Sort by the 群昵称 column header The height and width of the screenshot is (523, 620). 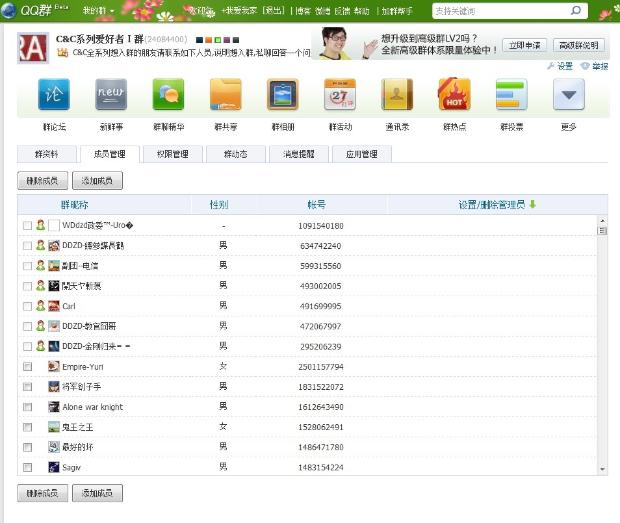coord(74,204)
